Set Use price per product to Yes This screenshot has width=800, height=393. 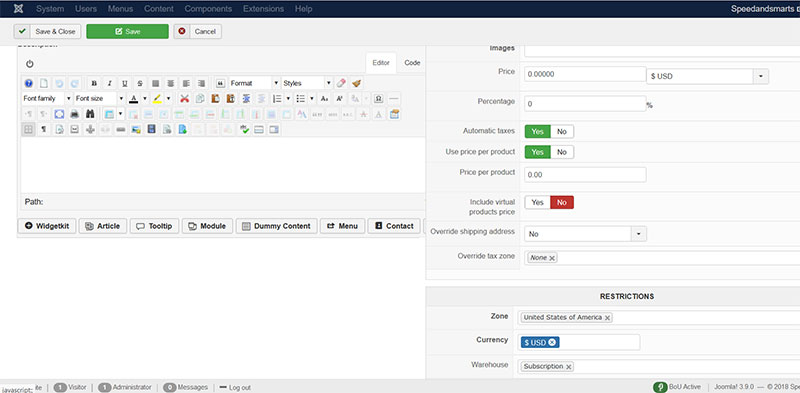537,152
